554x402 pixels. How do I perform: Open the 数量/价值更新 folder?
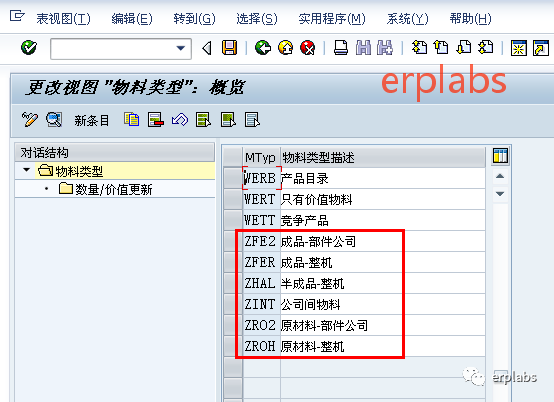(106, 190)
